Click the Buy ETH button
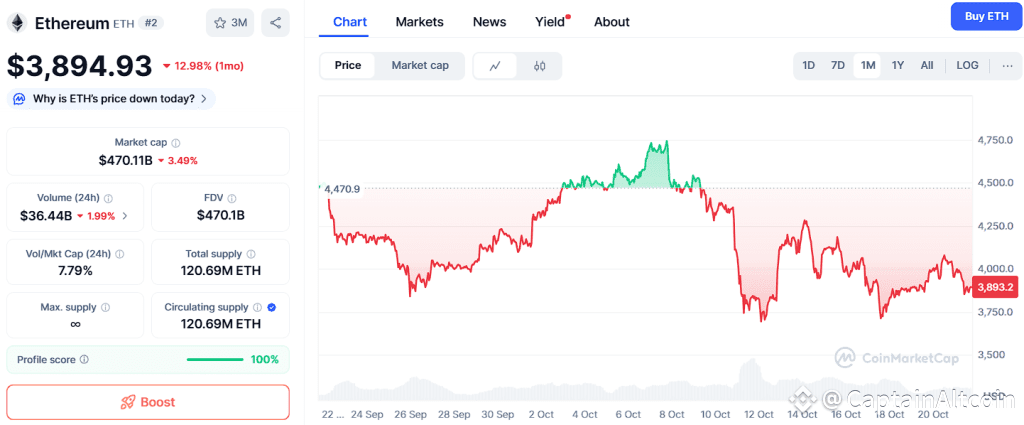 (x=986, y=17)
